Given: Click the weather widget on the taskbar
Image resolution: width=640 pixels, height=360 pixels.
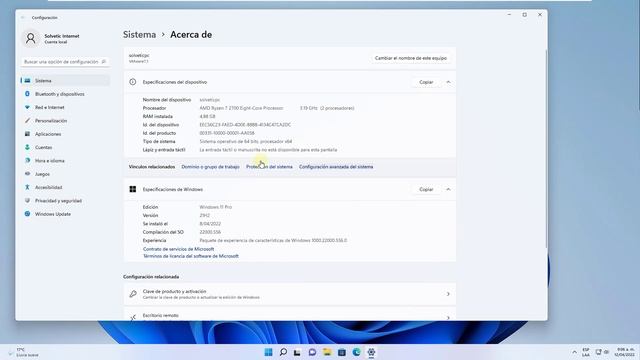Looking at the screenshot, I should point(24,352).
